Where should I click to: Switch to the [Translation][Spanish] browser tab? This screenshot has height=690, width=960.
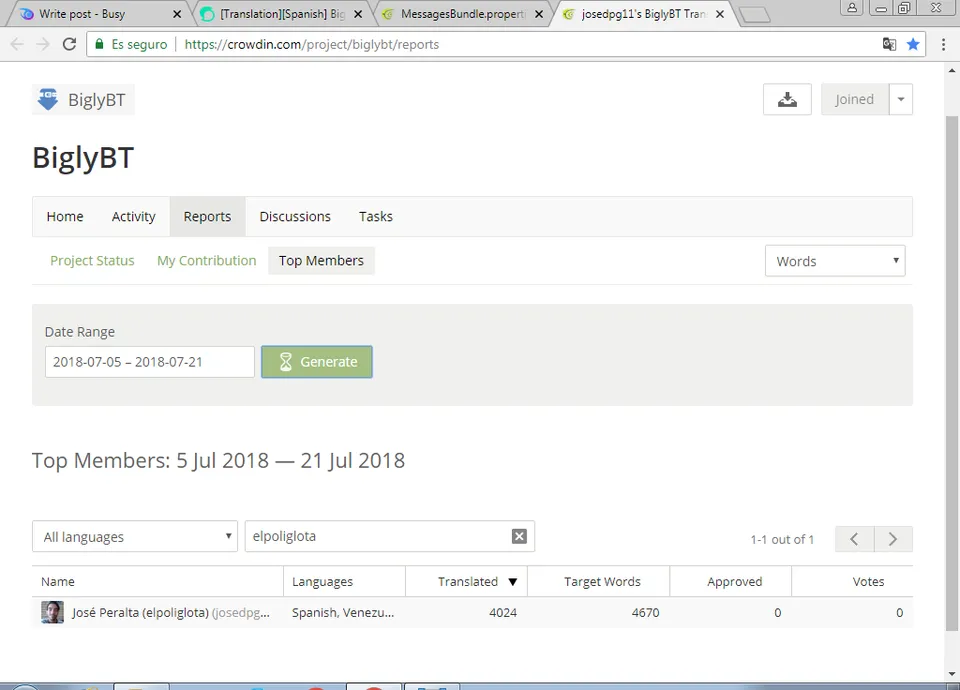point(282,13)
